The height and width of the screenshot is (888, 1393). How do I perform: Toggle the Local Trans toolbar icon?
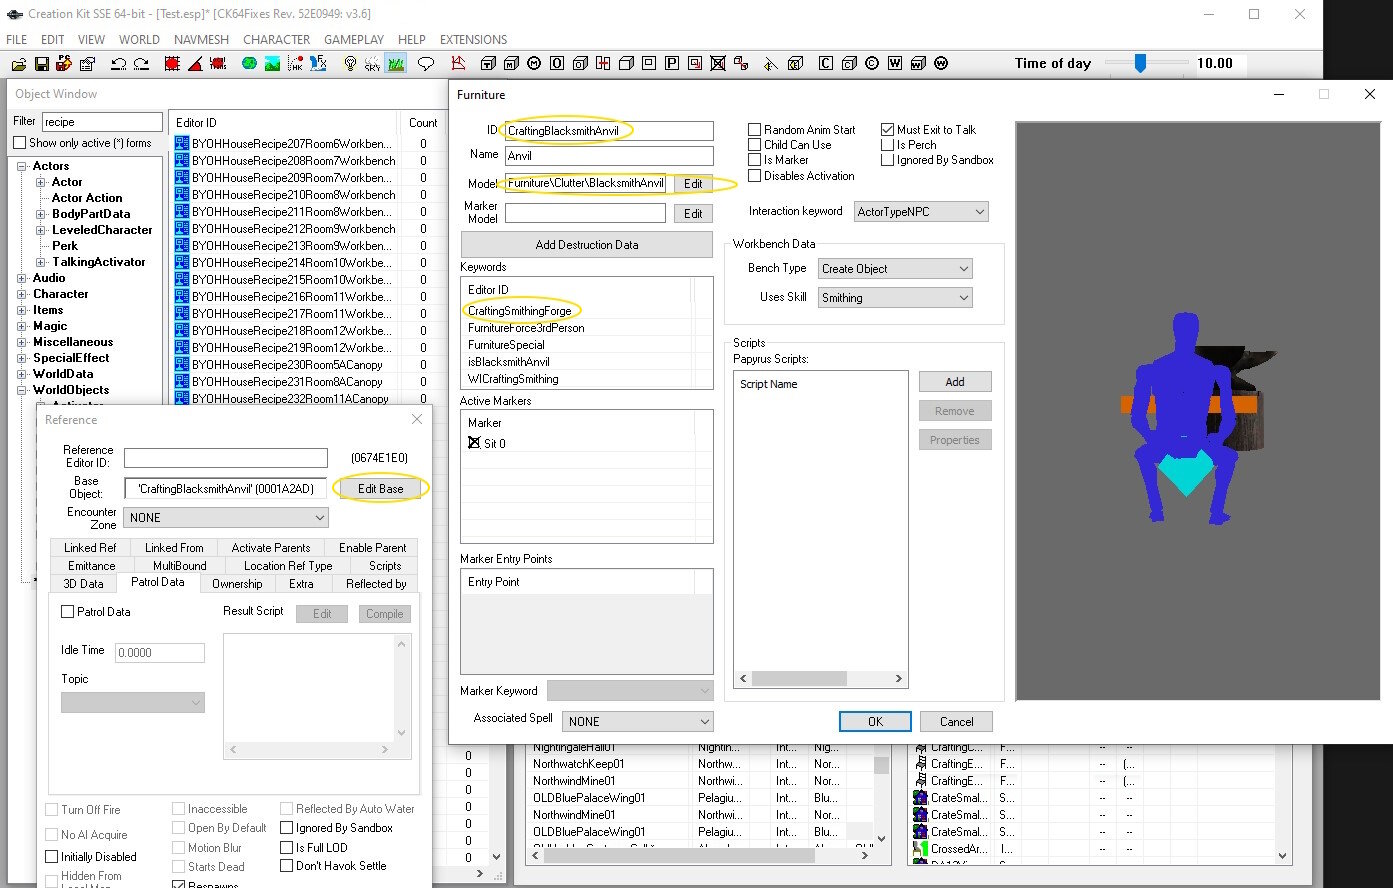tap(217, 64)
